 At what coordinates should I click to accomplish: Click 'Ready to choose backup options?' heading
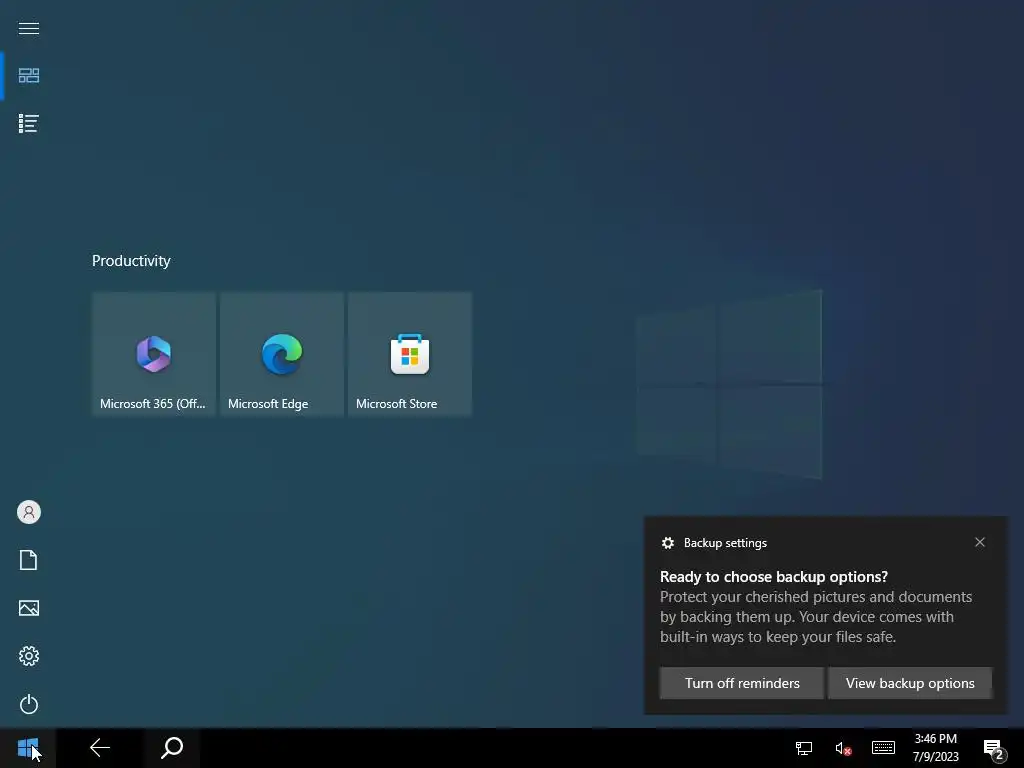[774, 577]
